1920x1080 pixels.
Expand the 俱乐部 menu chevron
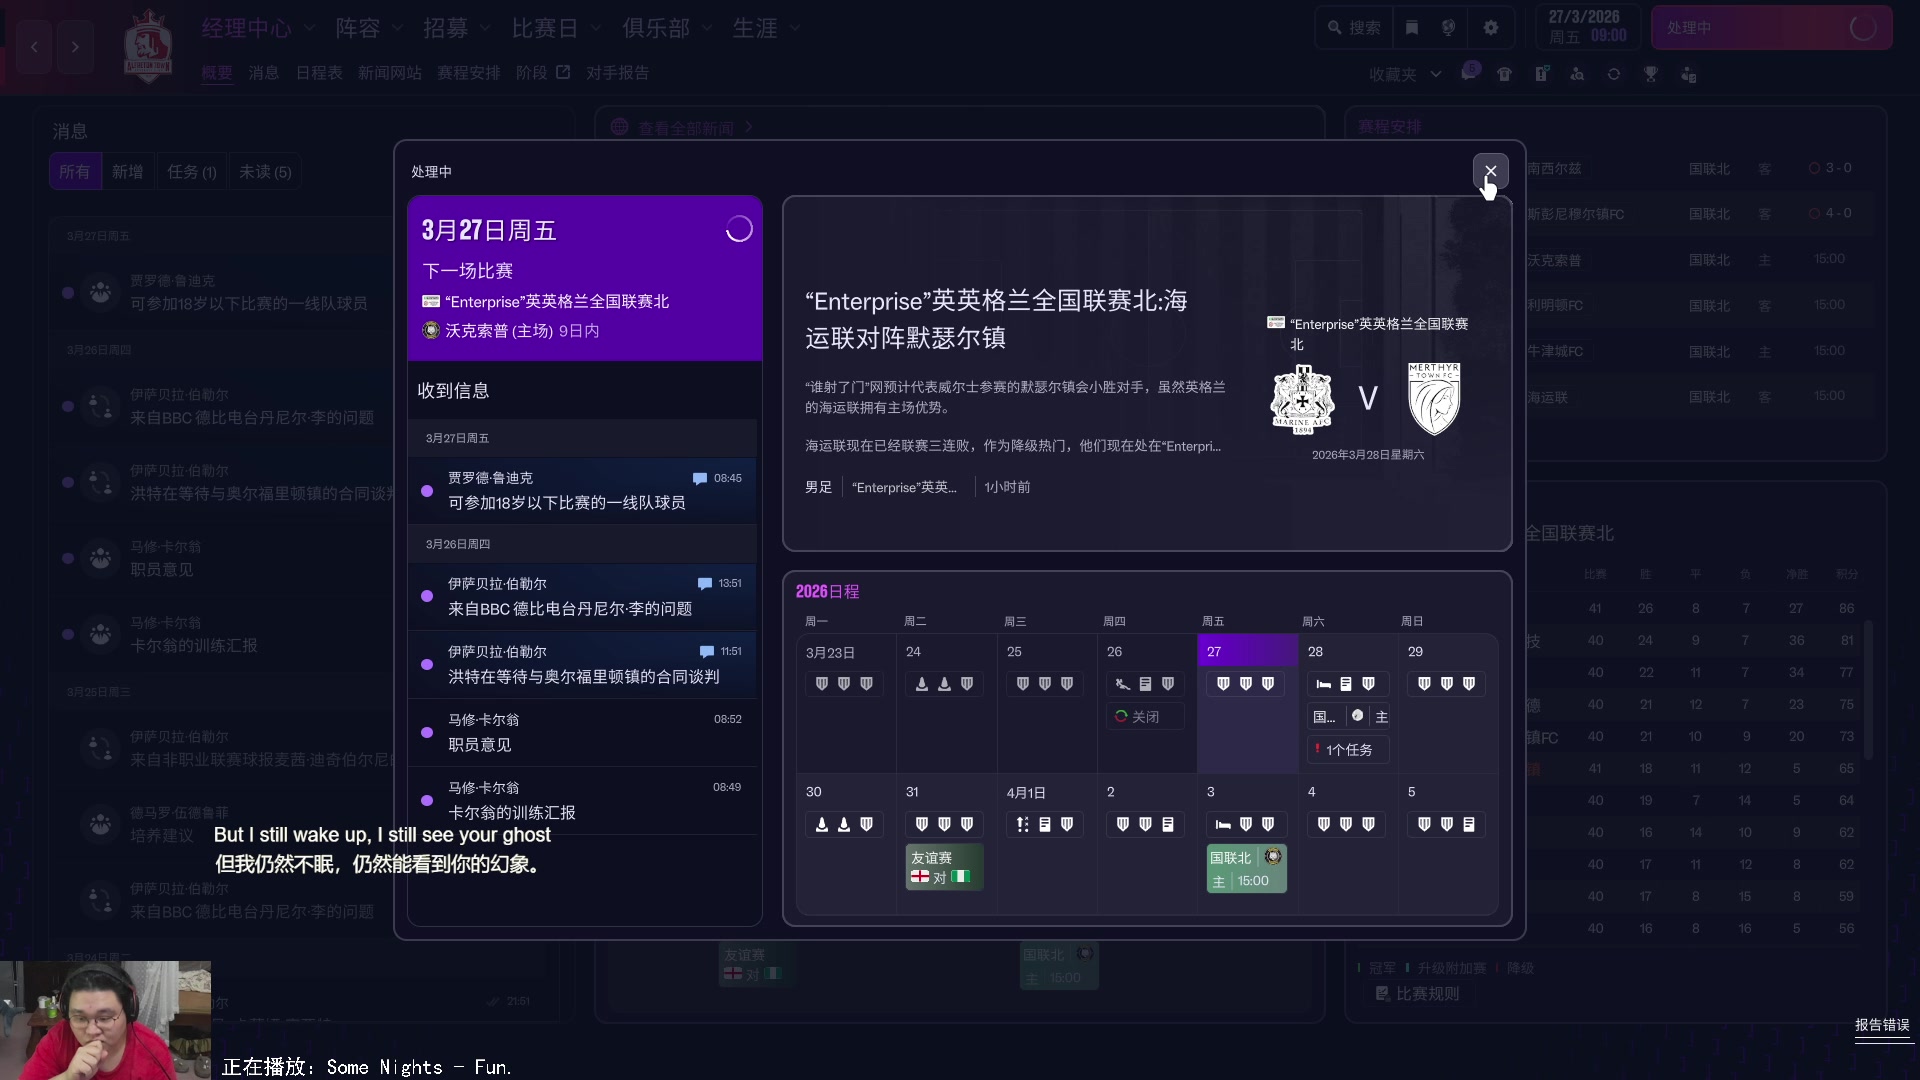tap(706, 28)
